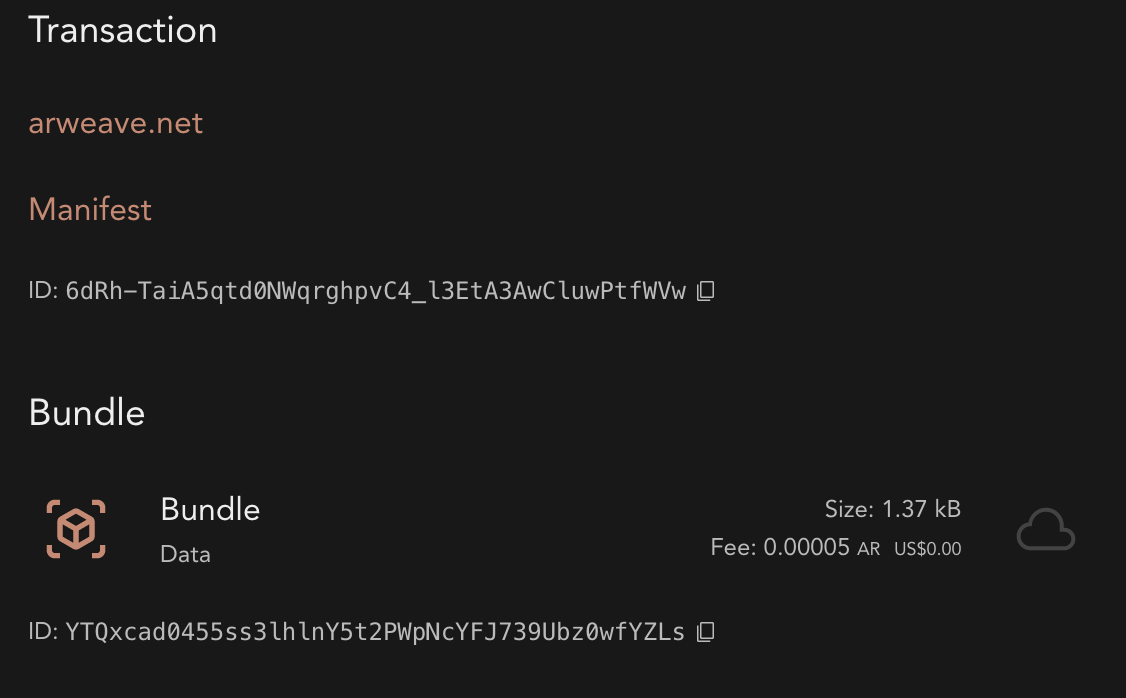Click the Bundle title text

click(210, 510)
